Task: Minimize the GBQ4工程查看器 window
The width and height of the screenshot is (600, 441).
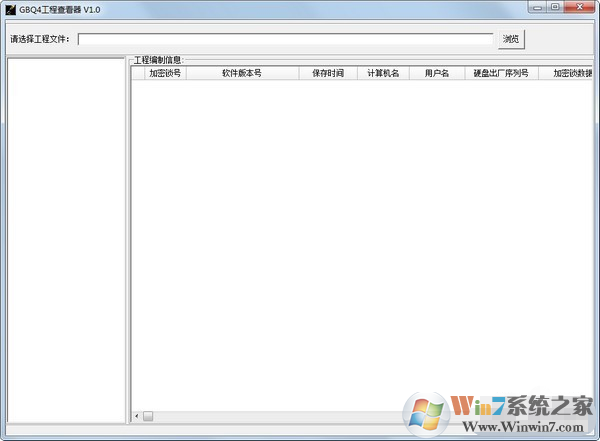Action: tap(538, 7)
